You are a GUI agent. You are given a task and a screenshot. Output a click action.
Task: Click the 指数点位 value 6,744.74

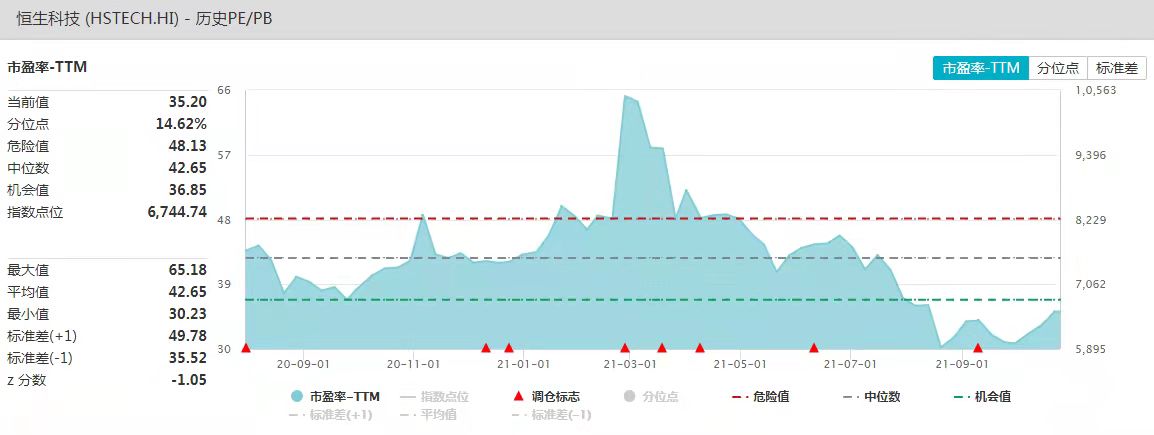[177, 213]
